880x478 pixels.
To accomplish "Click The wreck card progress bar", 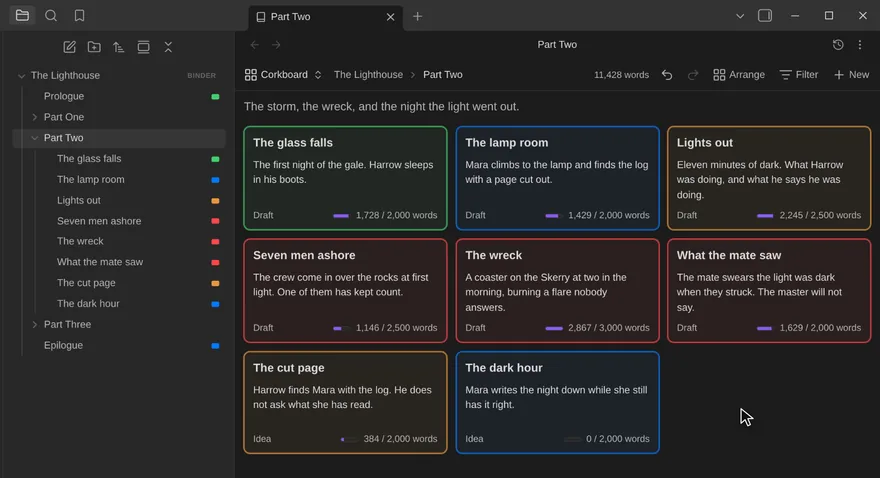I will click(554, 328).
